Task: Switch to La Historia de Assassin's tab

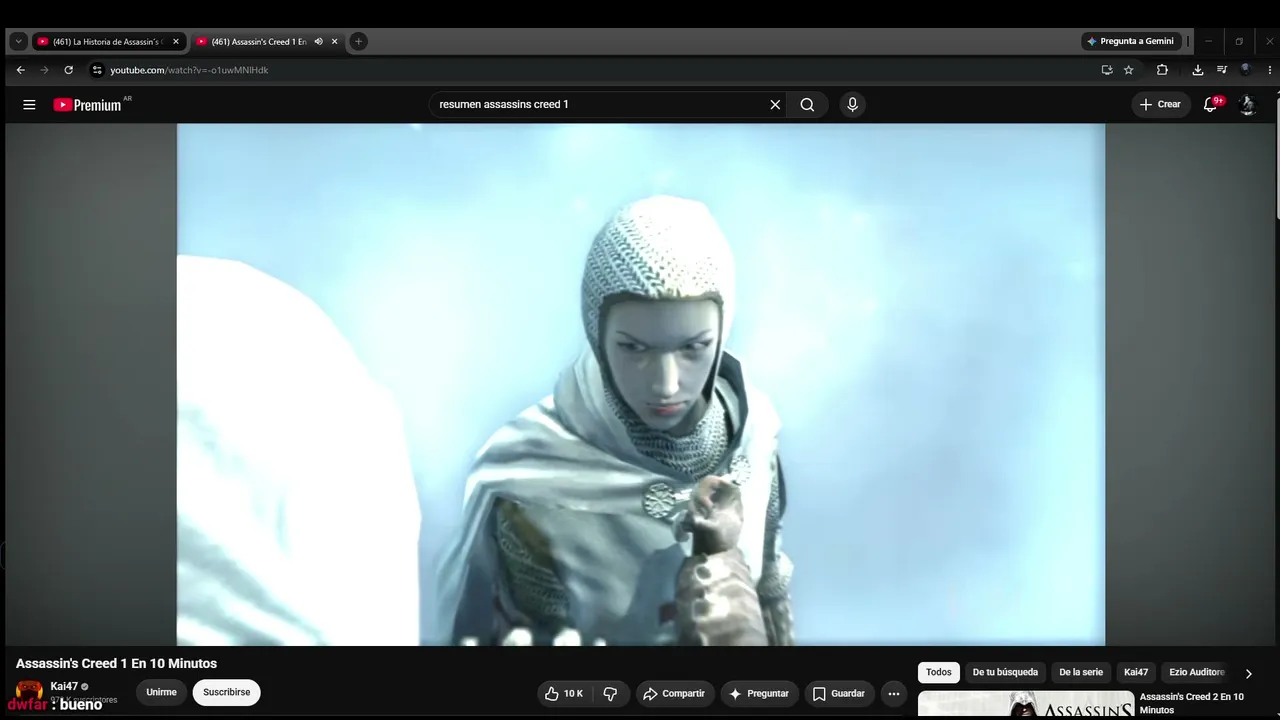Action: pyautogui.click(x=108, y=42)
